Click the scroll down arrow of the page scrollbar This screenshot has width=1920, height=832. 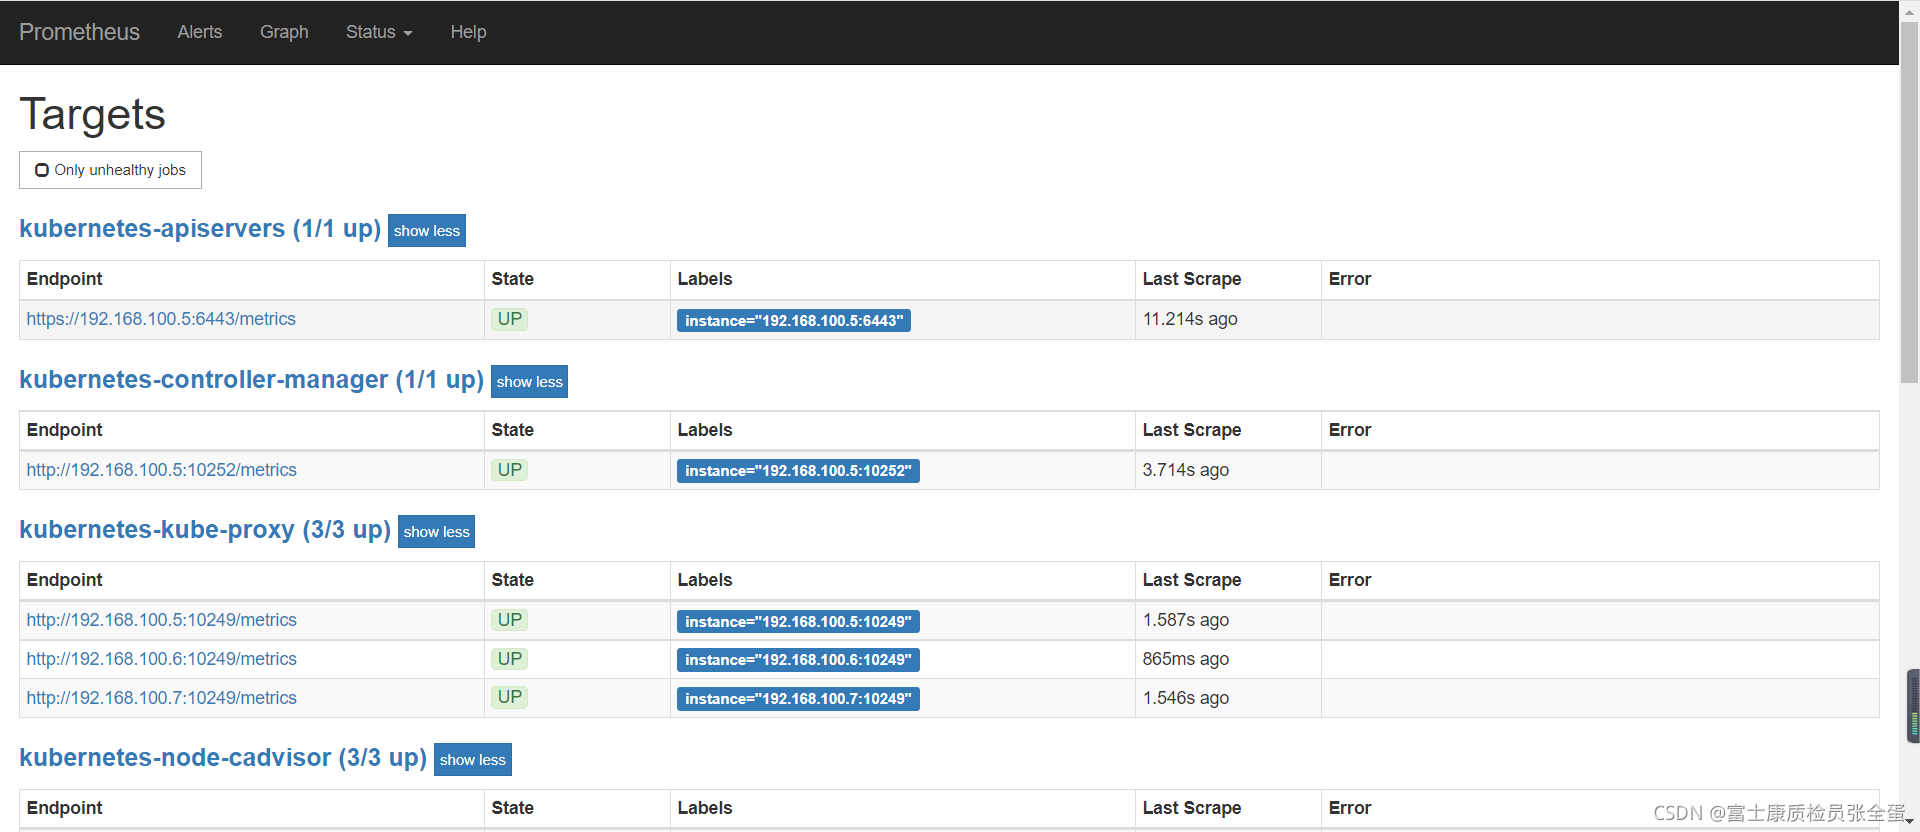[x=1909, y=822]
